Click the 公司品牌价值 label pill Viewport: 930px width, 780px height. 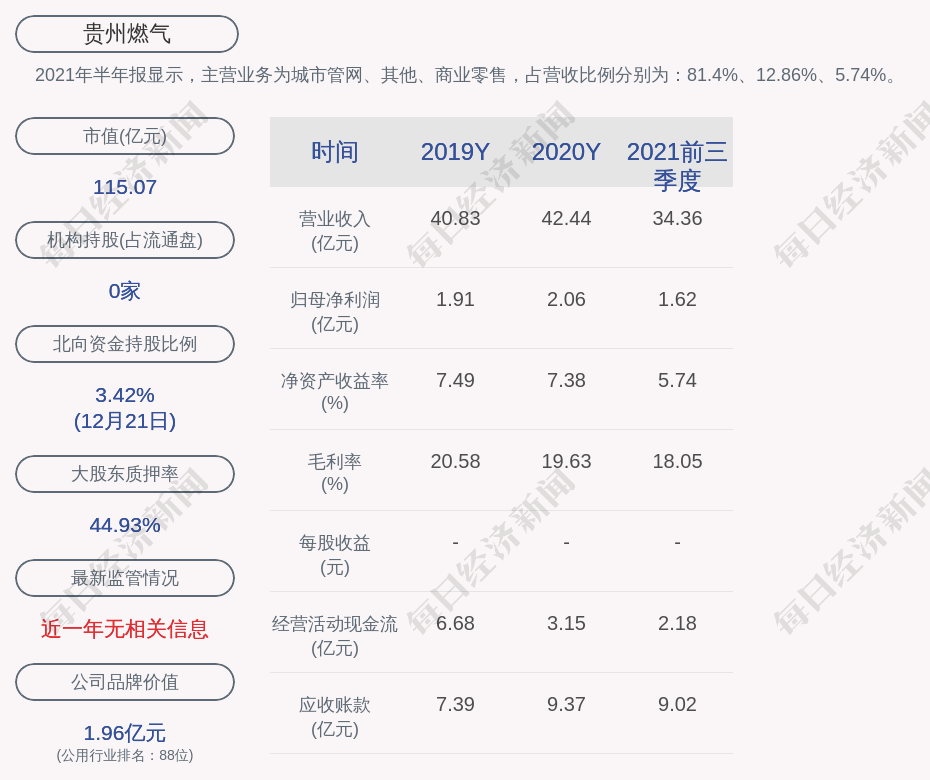point(125,682)
